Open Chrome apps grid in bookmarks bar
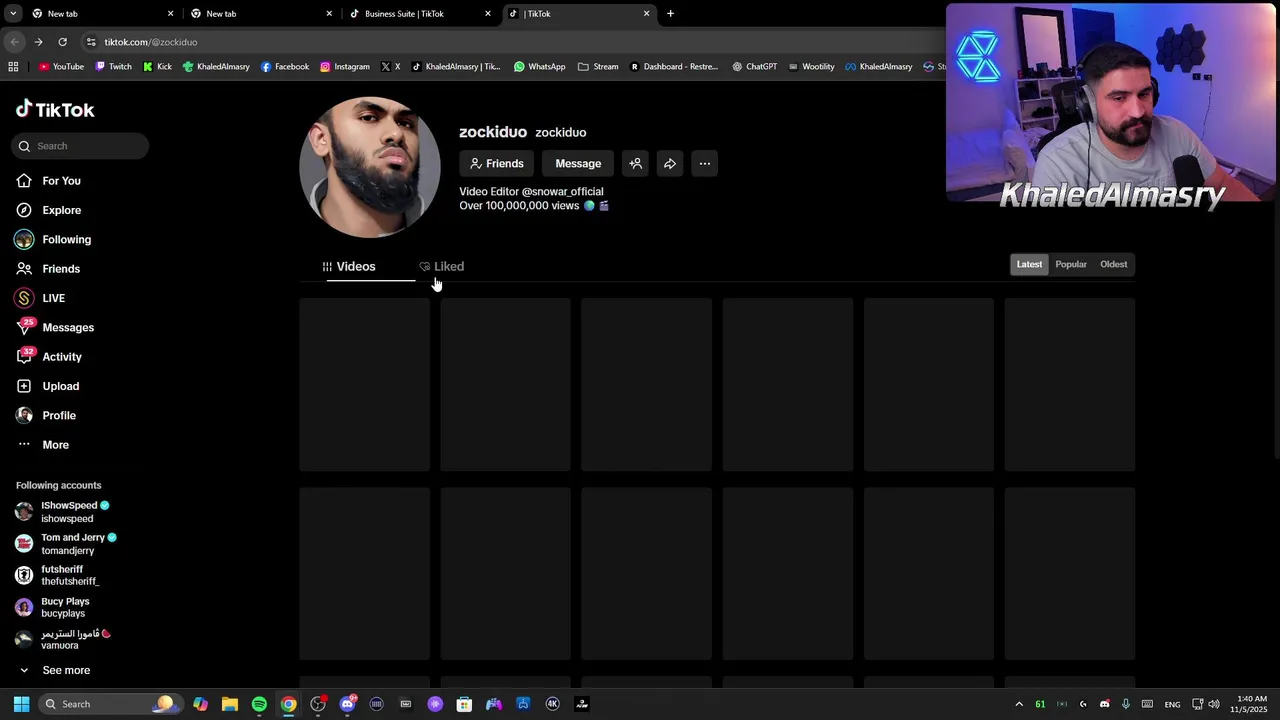The height and width of the screenshot is (720, 1280). point(13,67)
